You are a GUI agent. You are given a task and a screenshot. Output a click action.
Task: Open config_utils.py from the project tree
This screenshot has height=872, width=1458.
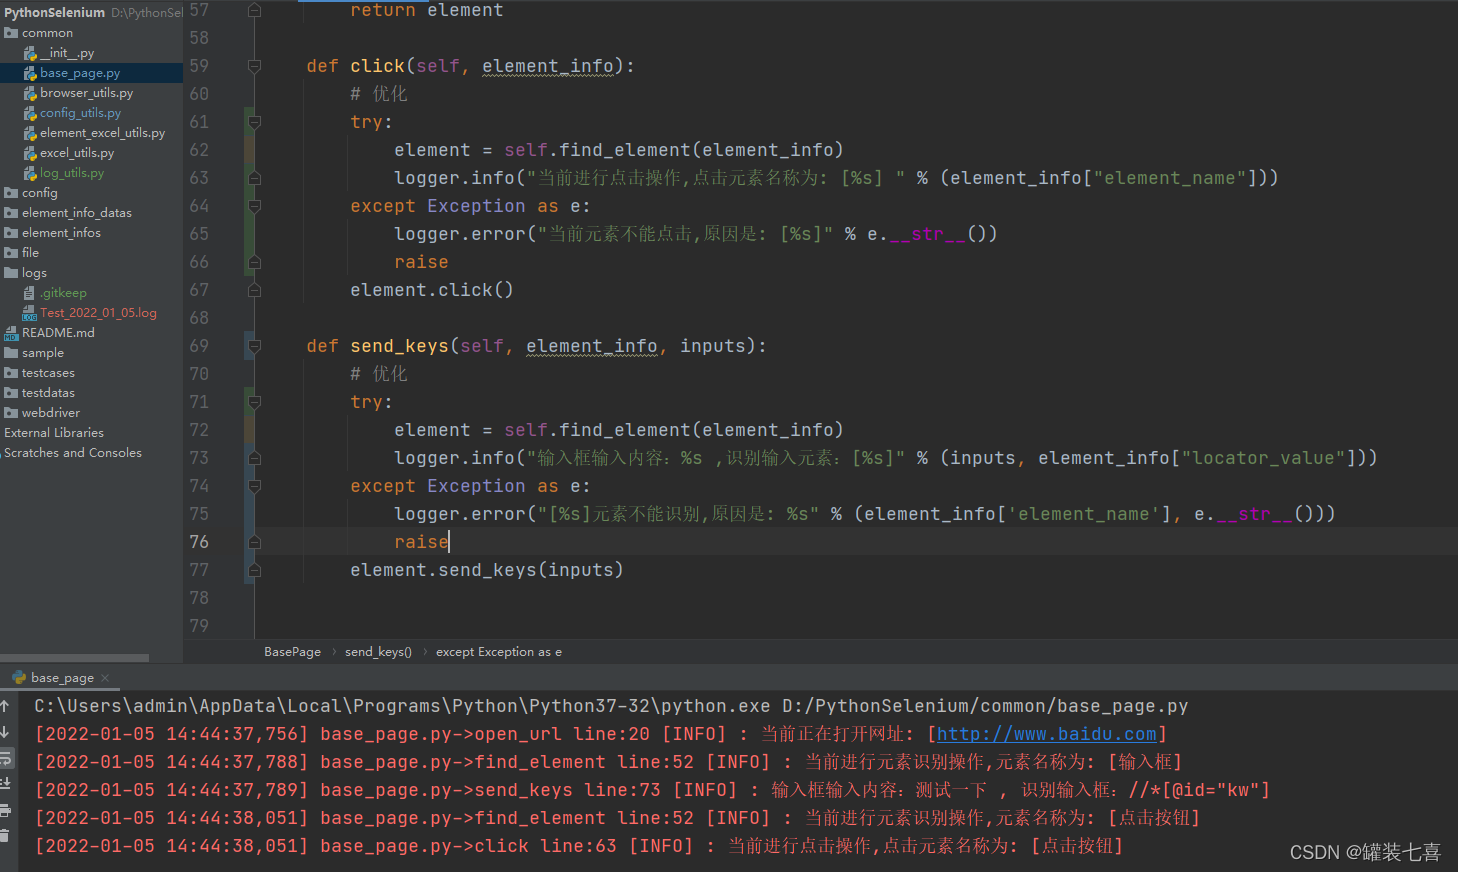(80, 113)
